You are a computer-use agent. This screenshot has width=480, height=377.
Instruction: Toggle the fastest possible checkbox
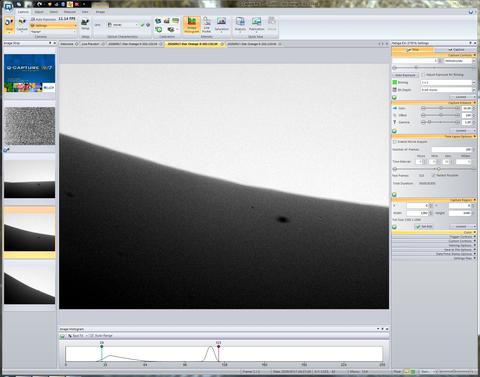tap(433, 175)
